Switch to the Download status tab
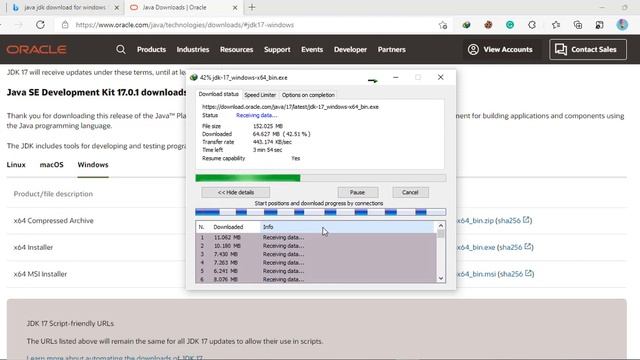Viewport: 640px width, 360px height. pyautogui.click(x=218, y=94)
